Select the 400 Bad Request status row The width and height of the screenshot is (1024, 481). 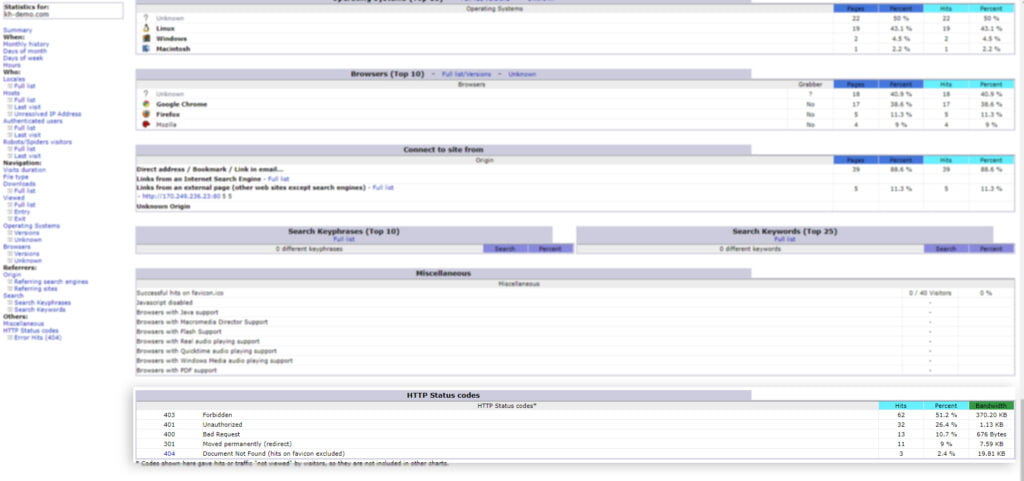575,434
